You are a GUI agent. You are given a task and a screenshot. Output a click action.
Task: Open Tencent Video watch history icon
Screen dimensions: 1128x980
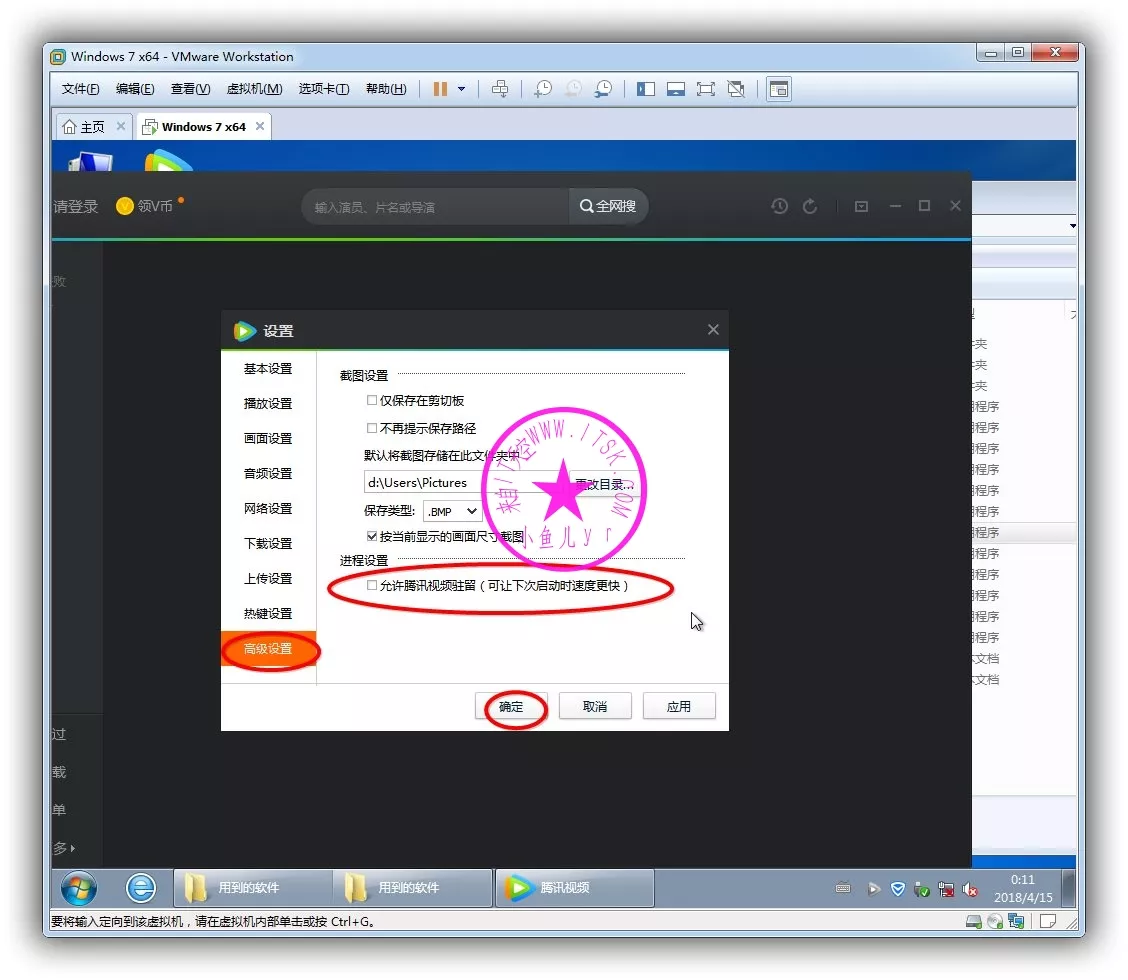pos(780,206)
